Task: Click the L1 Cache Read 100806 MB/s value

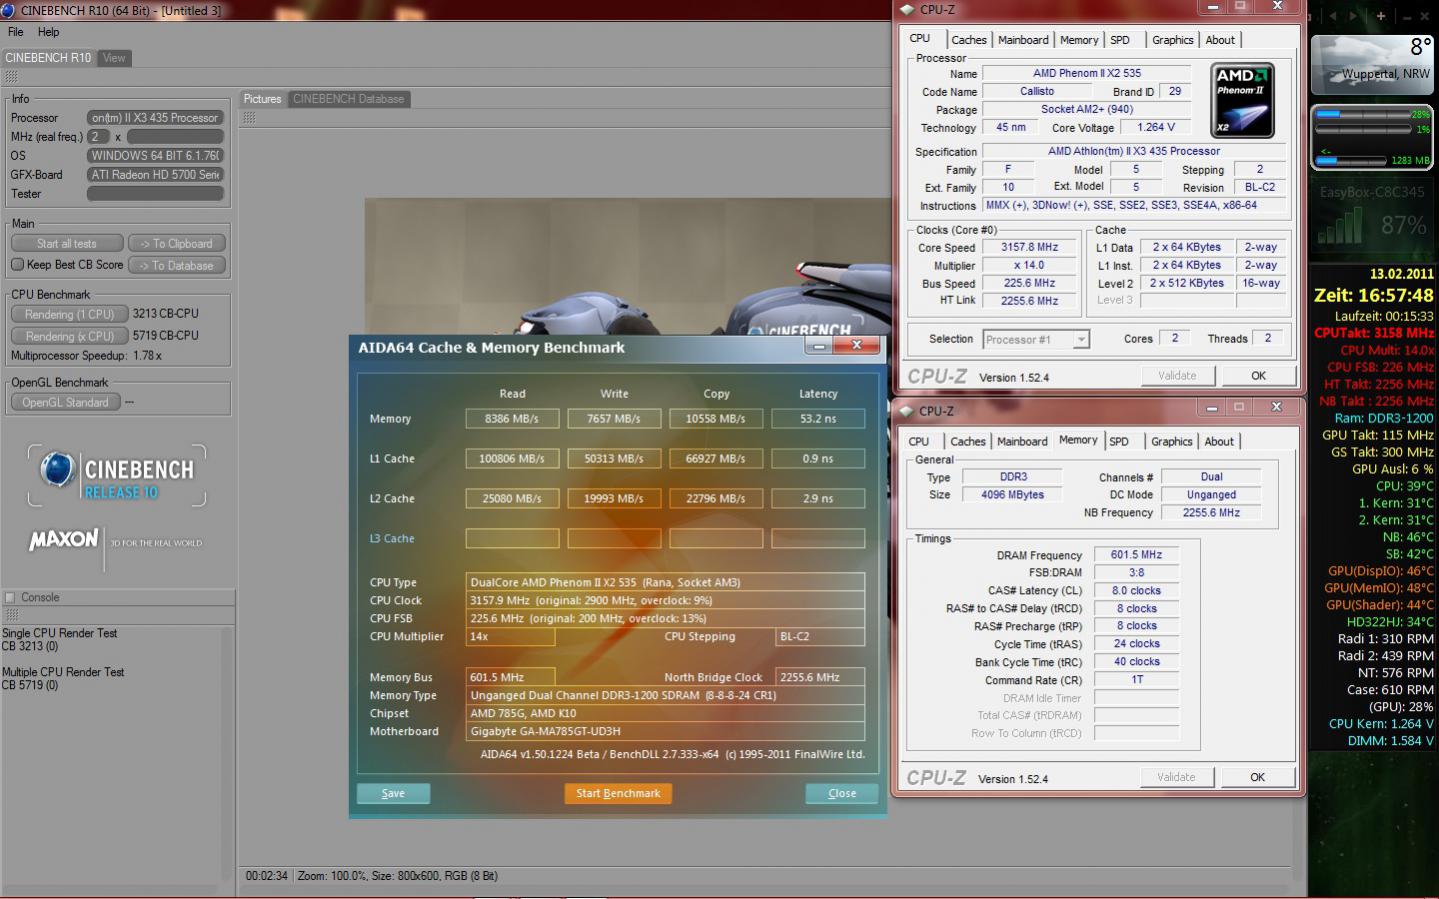Action: point(512,459)
